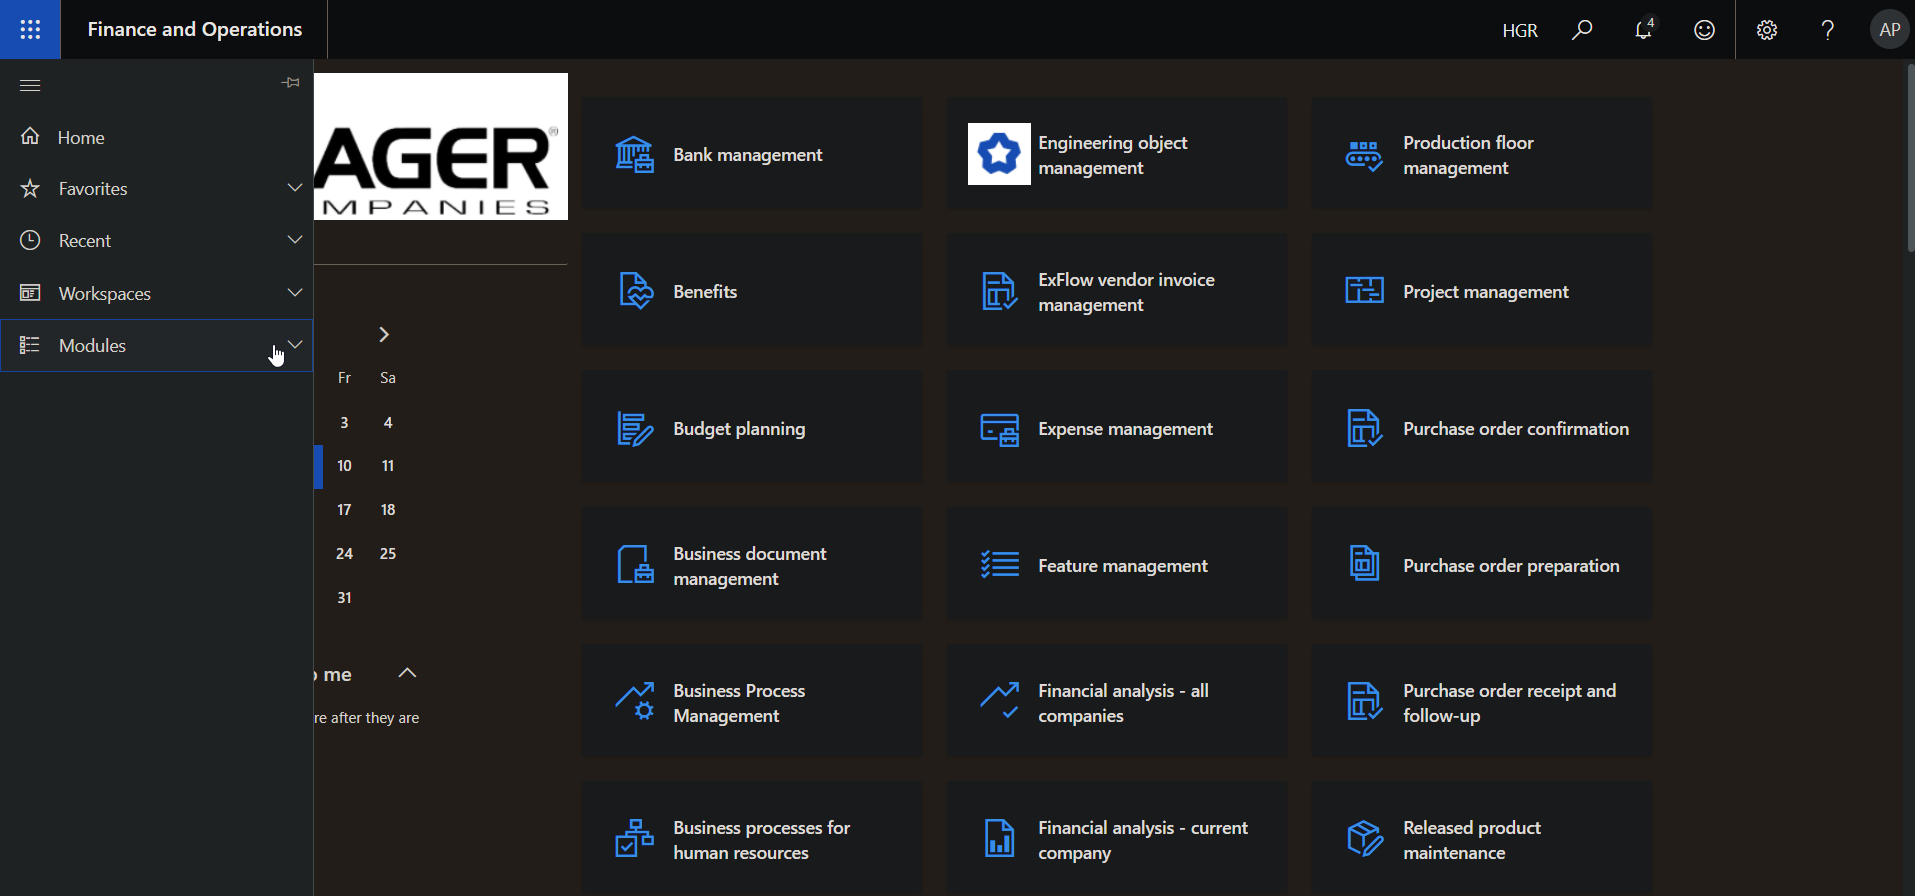Click Production floor management icon
The width and height of the screenshot is (1915, 896).
pyautogui.click(x=1364, y=154)
